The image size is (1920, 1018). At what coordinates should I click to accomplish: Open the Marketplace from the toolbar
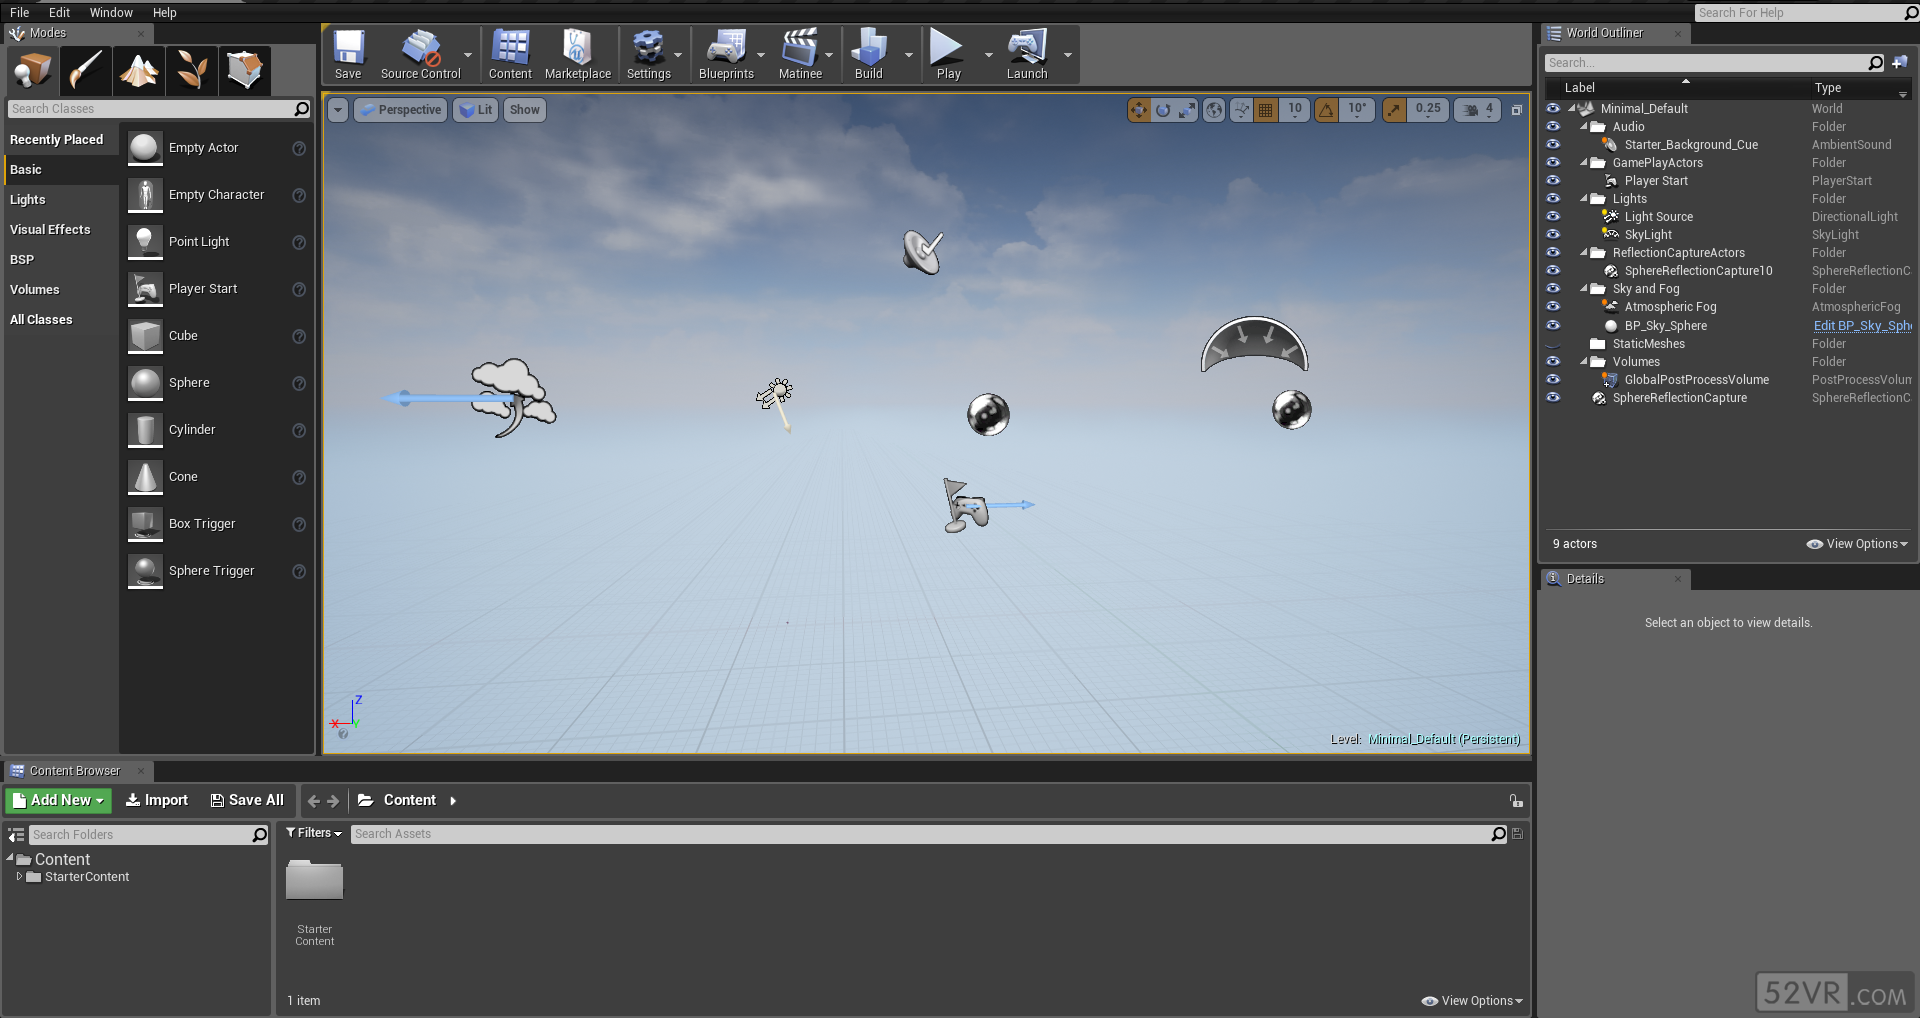pyautogui.click(x=577, y=55)
